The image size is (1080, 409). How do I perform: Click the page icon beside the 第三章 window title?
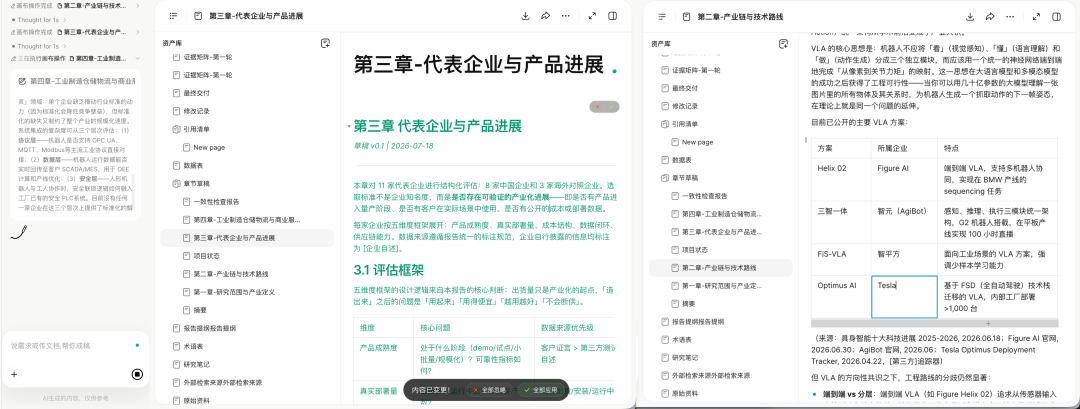pyautogui.click(x=198, y=16)
